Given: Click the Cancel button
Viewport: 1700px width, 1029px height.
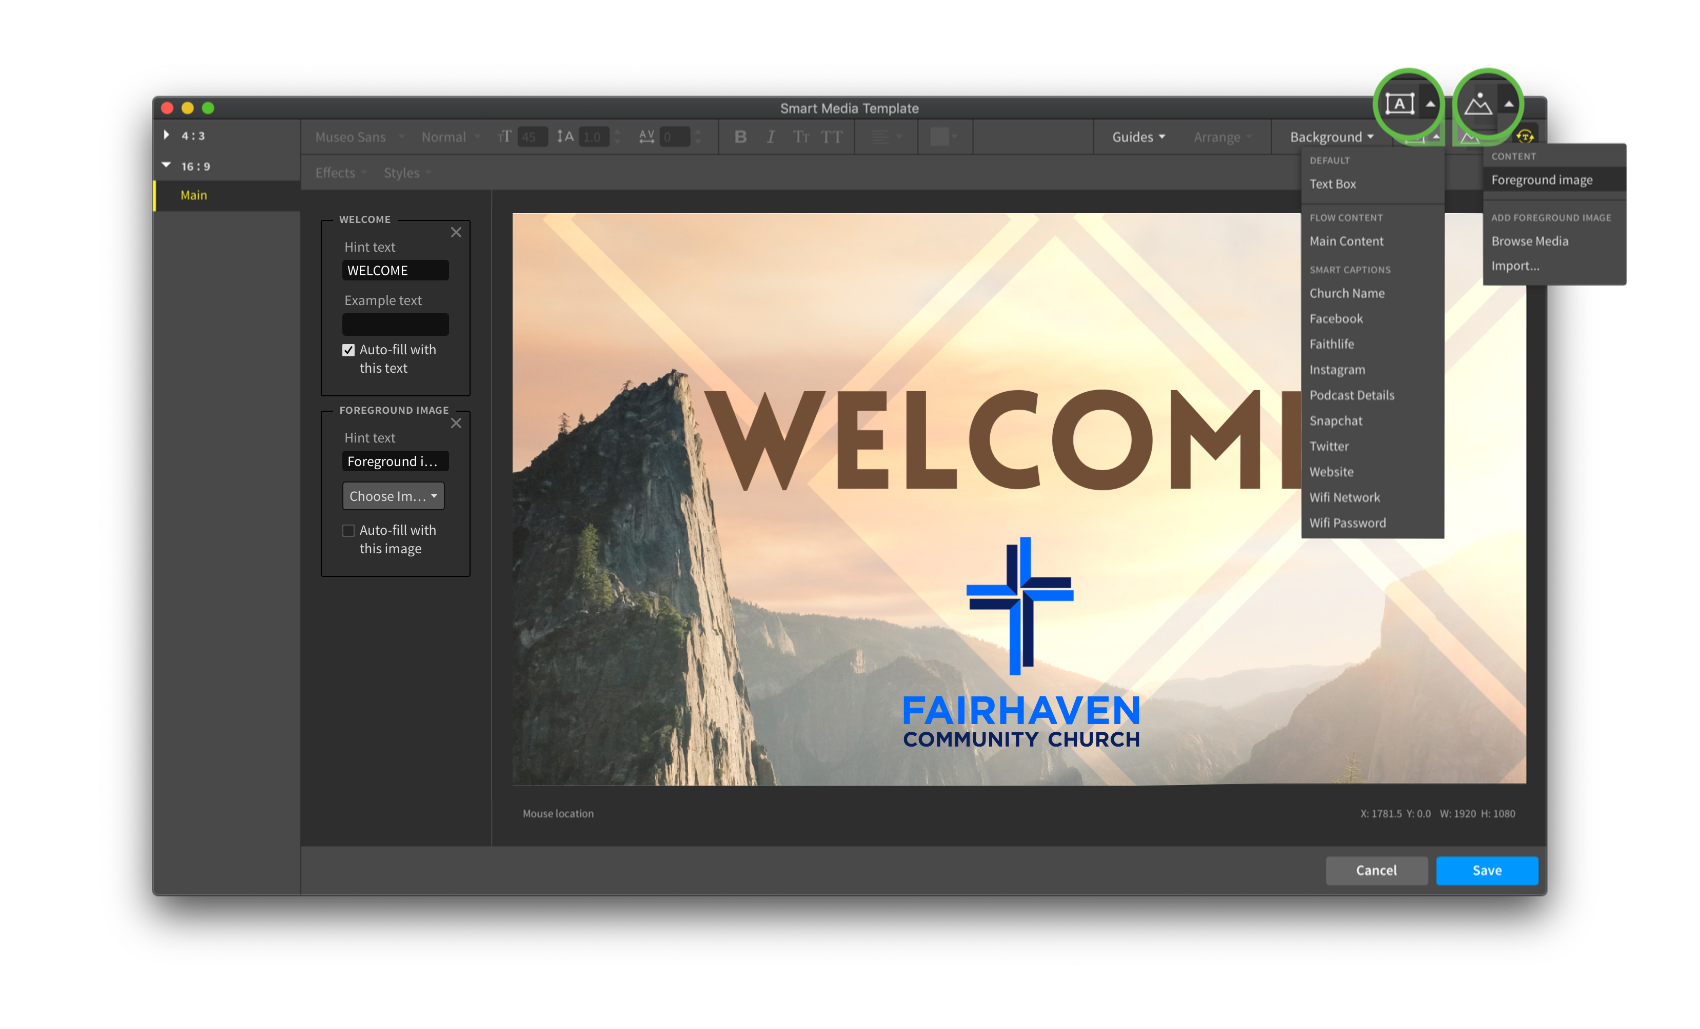Looking at the screenshot, I should coord(1376,870).
